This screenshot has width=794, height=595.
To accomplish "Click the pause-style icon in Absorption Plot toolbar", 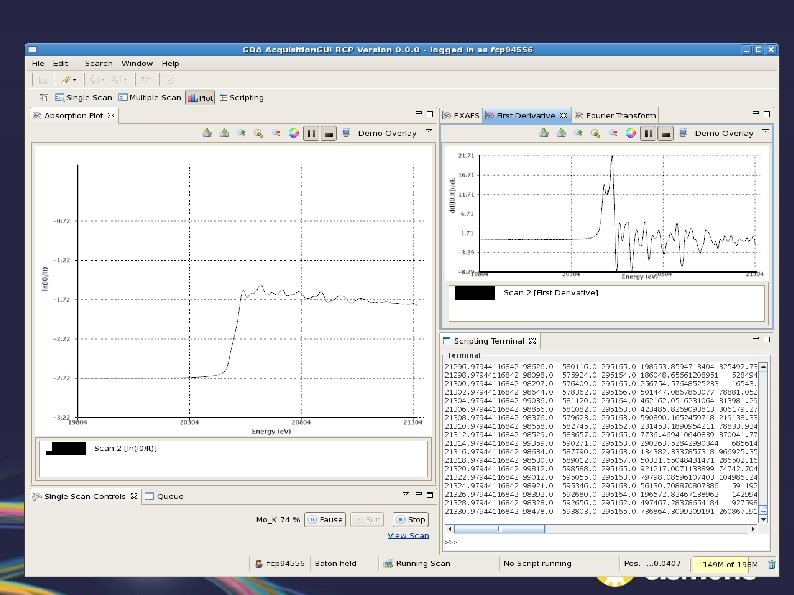I will coord(311,132).
